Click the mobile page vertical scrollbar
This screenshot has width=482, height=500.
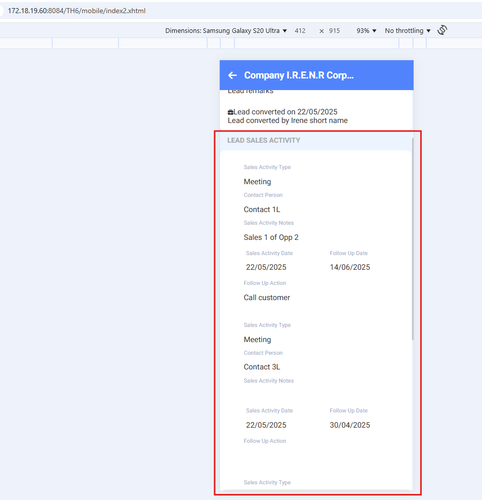coord(413,239)
